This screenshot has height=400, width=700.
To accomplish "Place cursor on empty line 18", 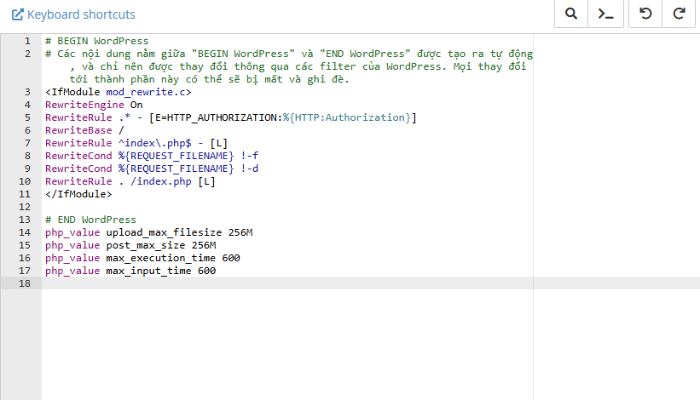I will tap(280, 283).
